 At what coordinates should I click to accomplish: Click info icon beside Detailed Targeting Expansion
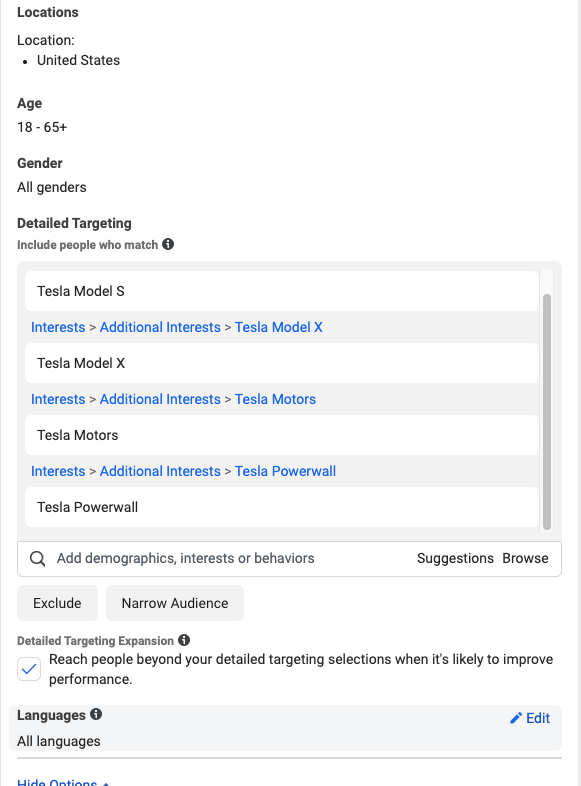184,640
